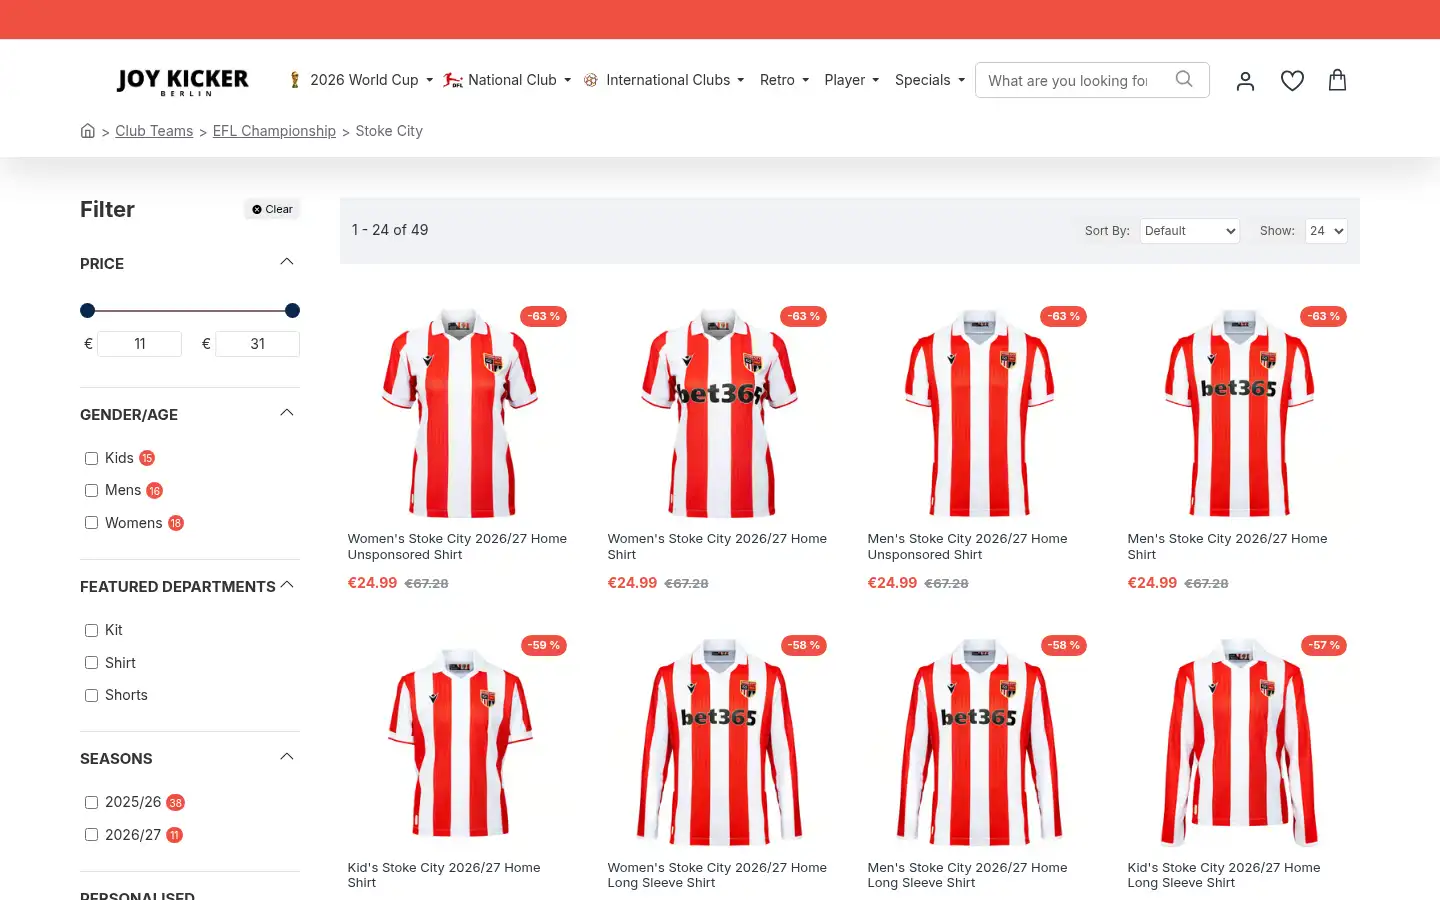Image resolution: width=1440 pixels, height=900 pixels.
Task: Open the Sort By dropdown
Action: point(1190,231)
